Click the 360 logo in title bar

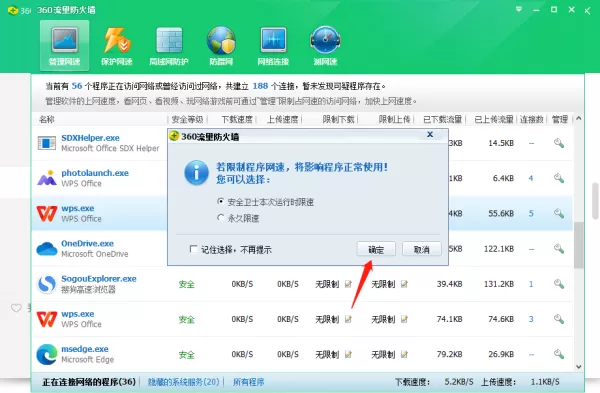13,10
